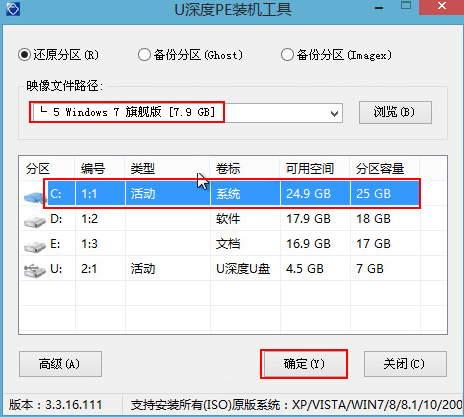This screenshot has height=417, width=464.
Task: Confirm with the 确定 (Y) button
Action: point(304,364)
